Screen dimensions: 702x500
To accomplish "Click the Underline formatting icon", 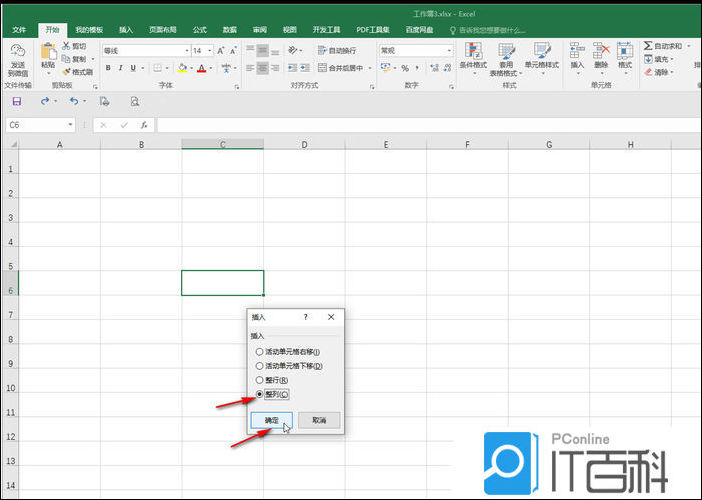I will 134,68.
